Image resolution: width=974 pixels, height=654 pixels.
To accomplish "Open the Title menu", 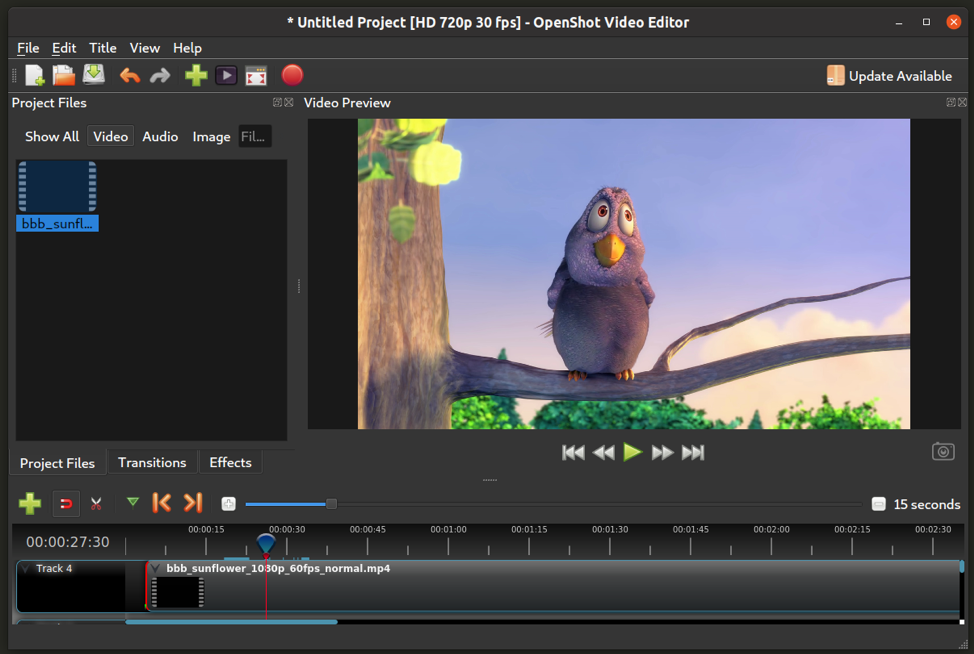I will point(102,48).
